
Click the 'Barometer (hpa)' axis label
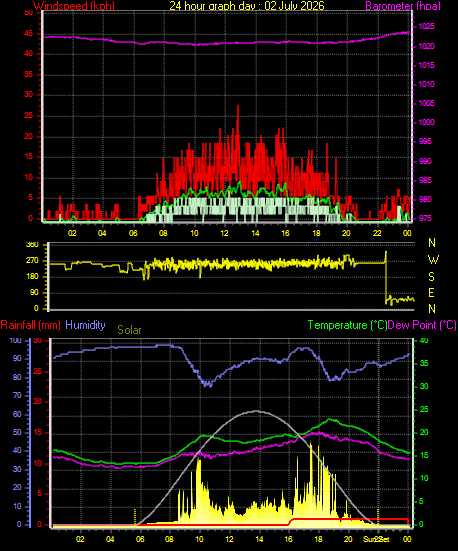(x=402, y=5)
